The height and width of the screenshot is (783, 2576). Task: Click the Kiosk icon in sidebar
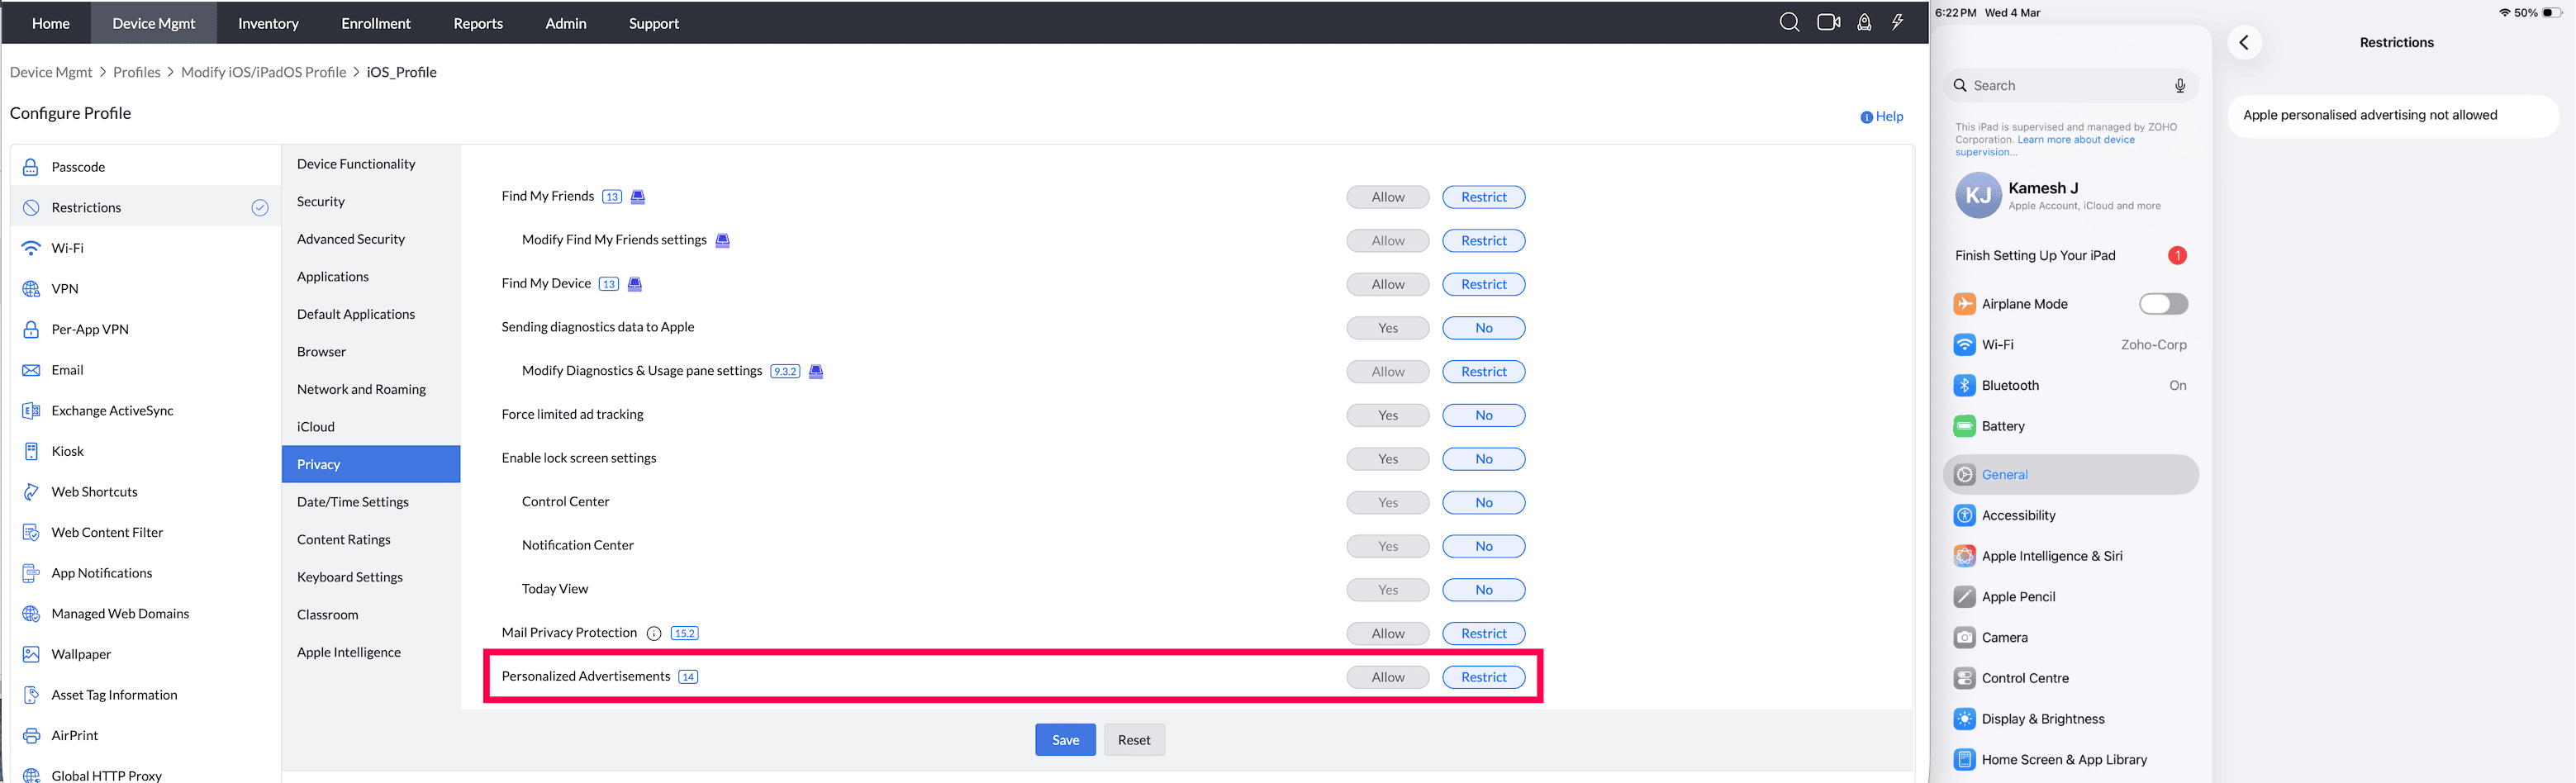click(31, 451)
